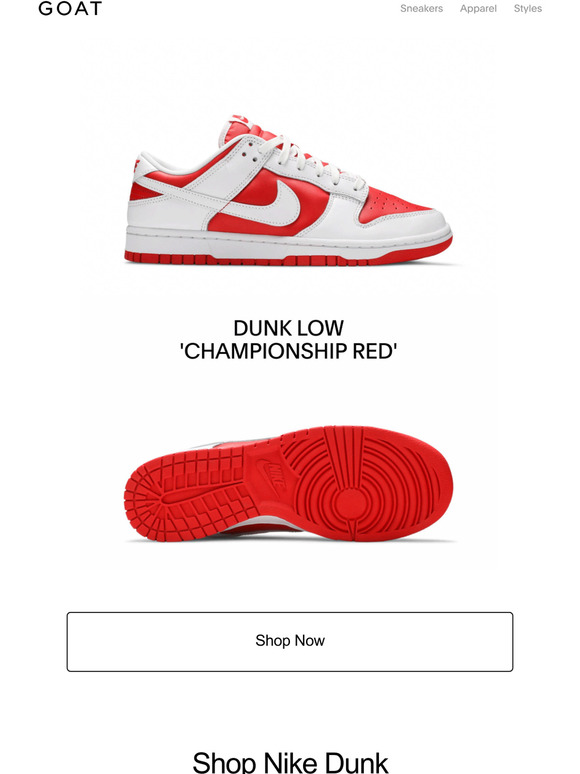Screen dimensions: 580x774
Task: Click the Shop Now button
Action: [x=290, y=641]
